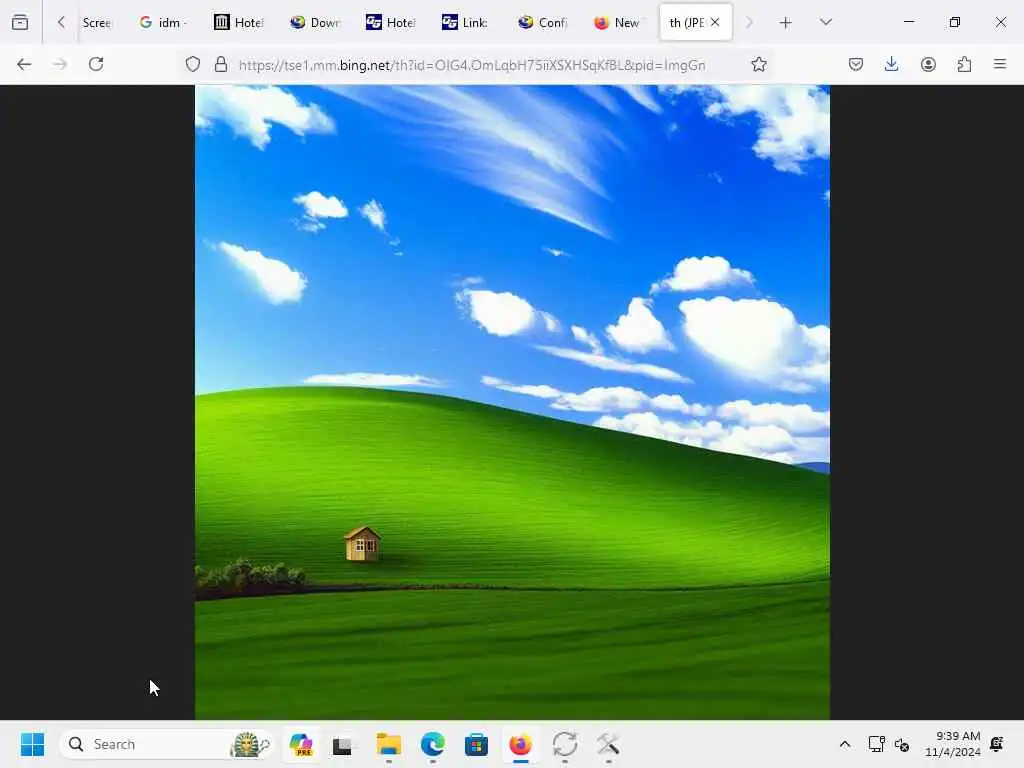The width and height of the screenshot is (1024, 768).
Task: Switch to Firefox taskbar icon
Action: click(520, 744)
